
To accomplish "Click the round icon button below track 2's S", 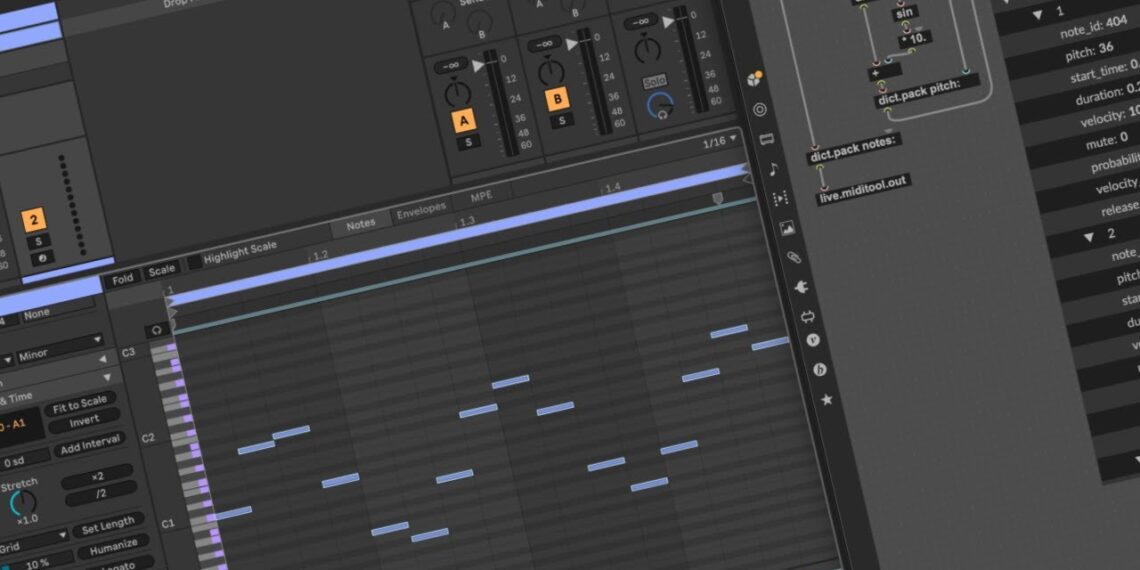I will 42,258.
